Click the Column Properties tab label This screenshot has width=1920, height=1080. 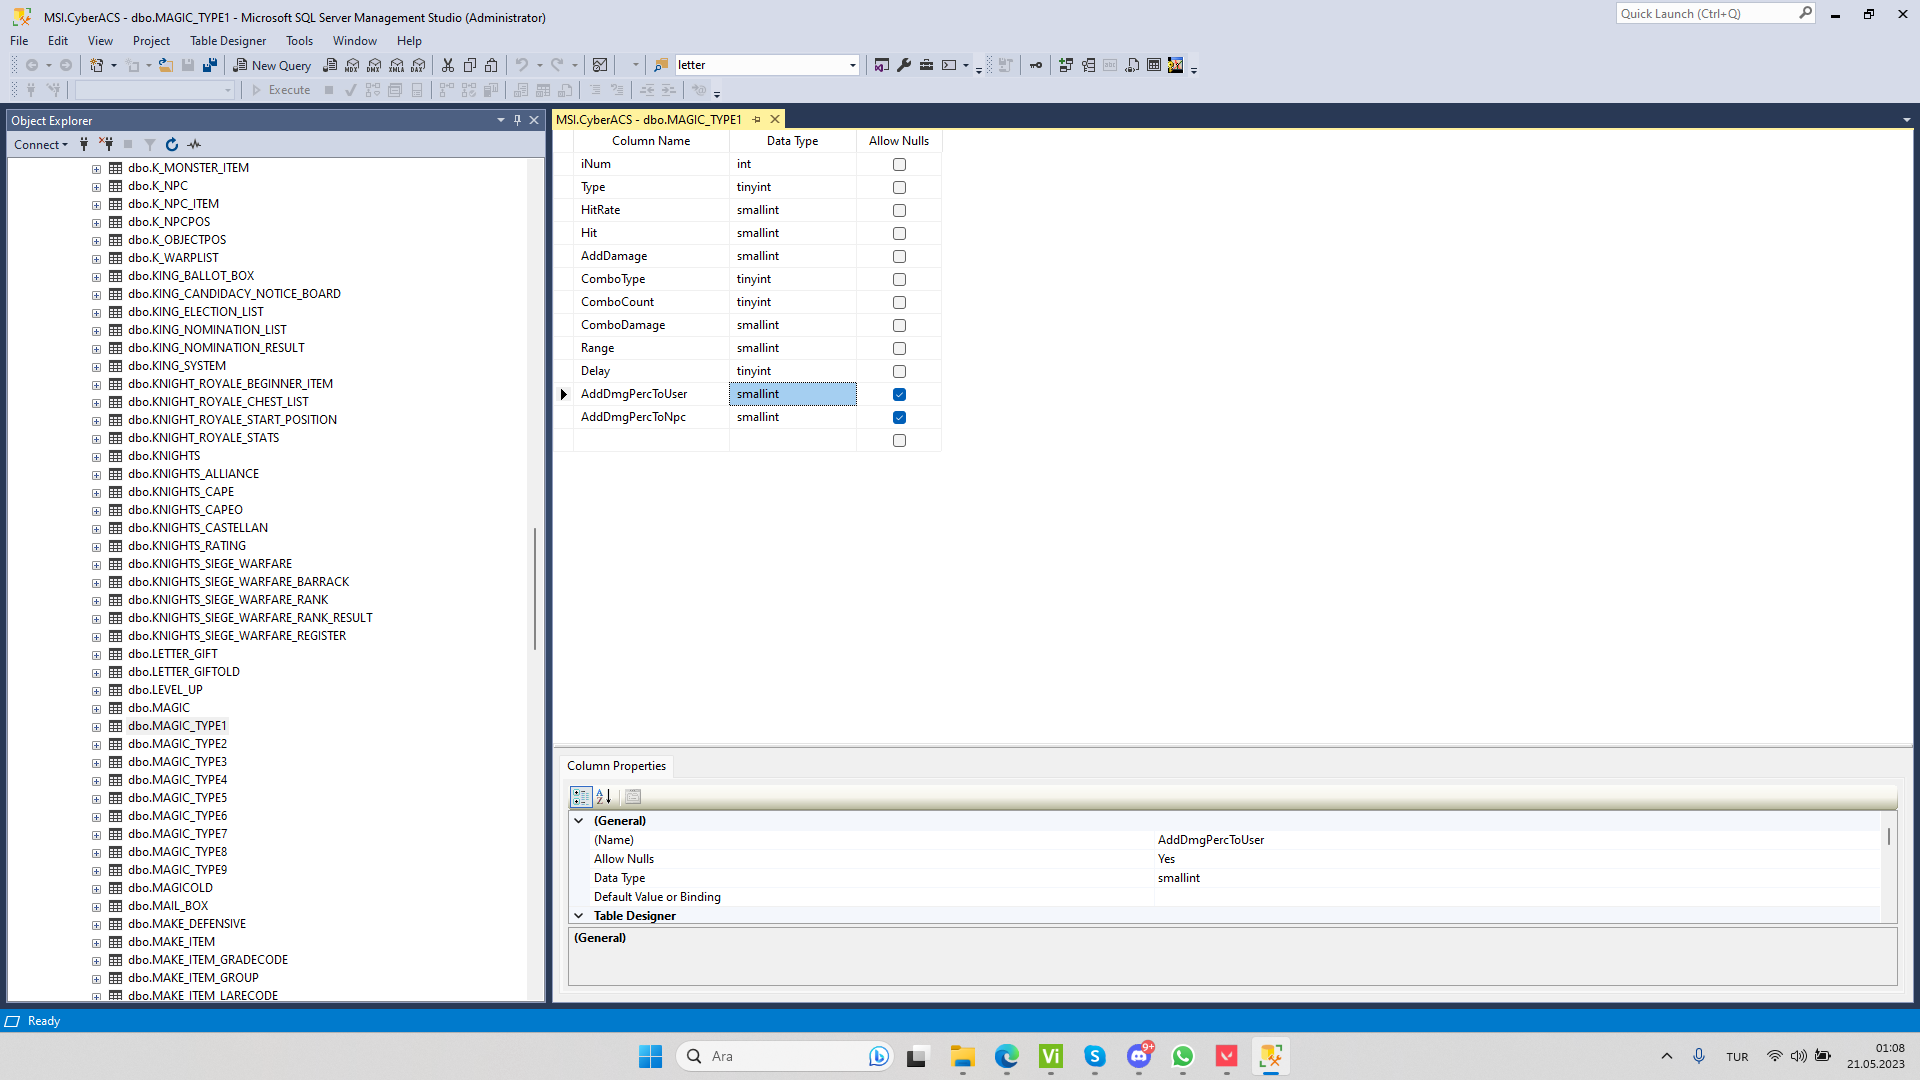click(x=616, y=766)
